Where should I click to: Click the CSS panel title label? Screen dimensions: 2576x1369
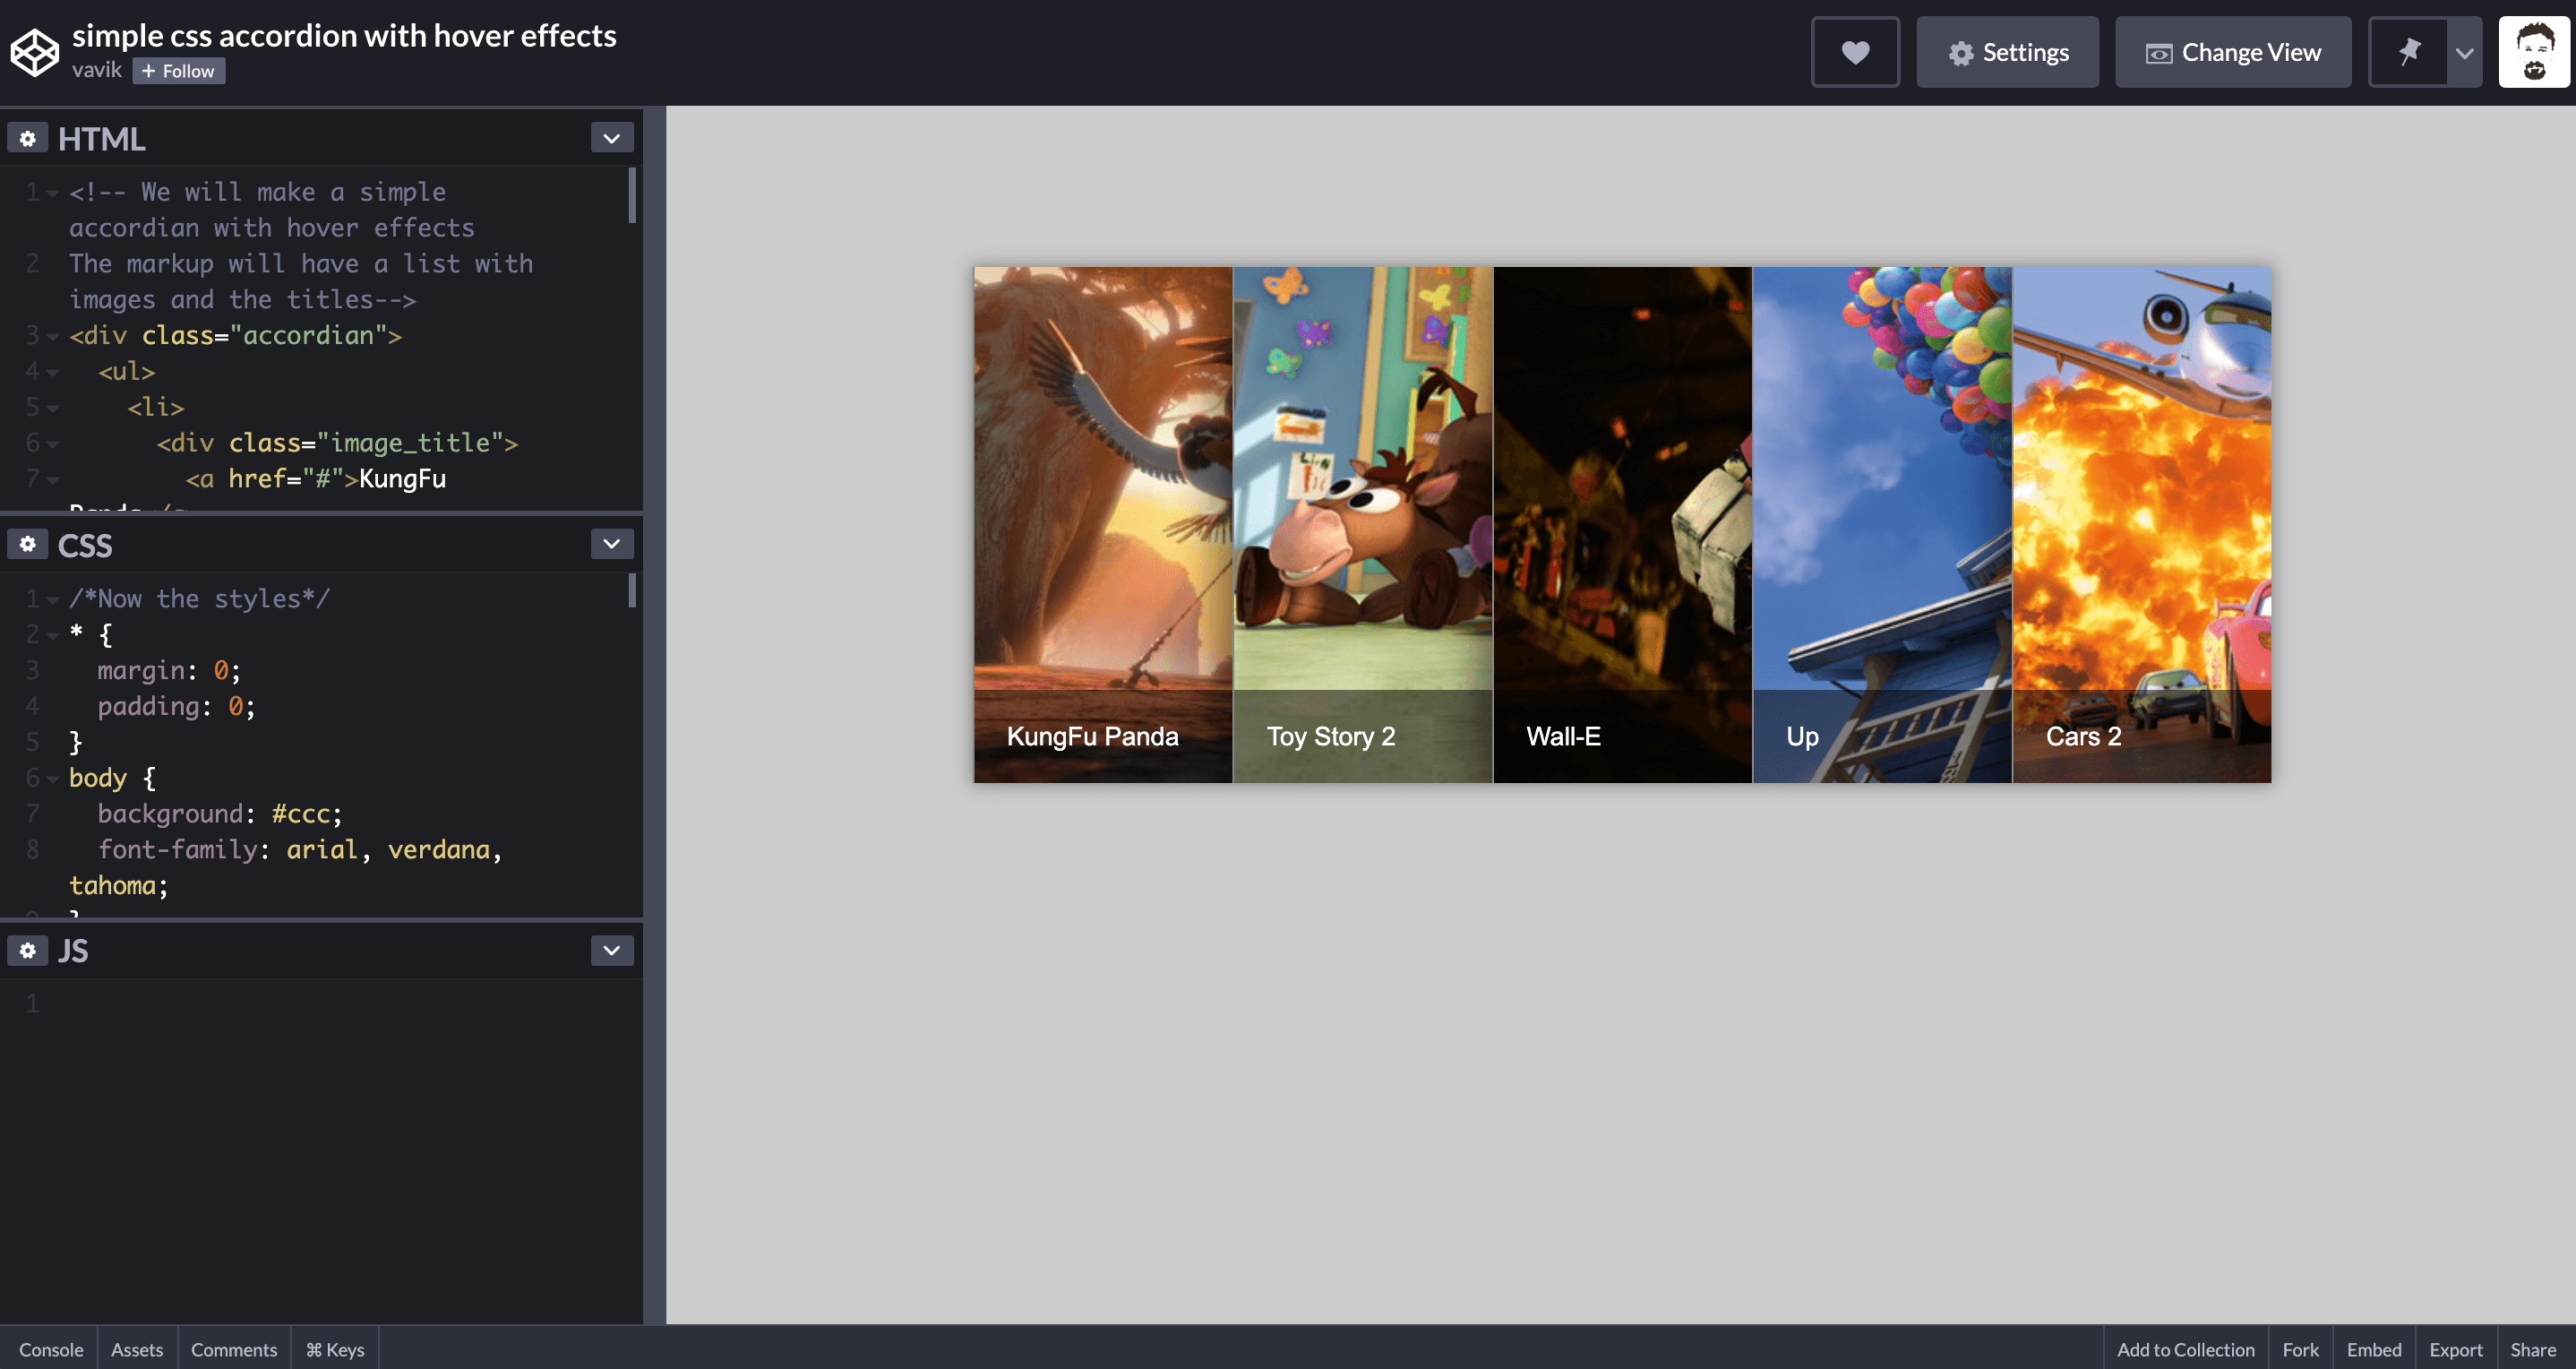(85, 545)
